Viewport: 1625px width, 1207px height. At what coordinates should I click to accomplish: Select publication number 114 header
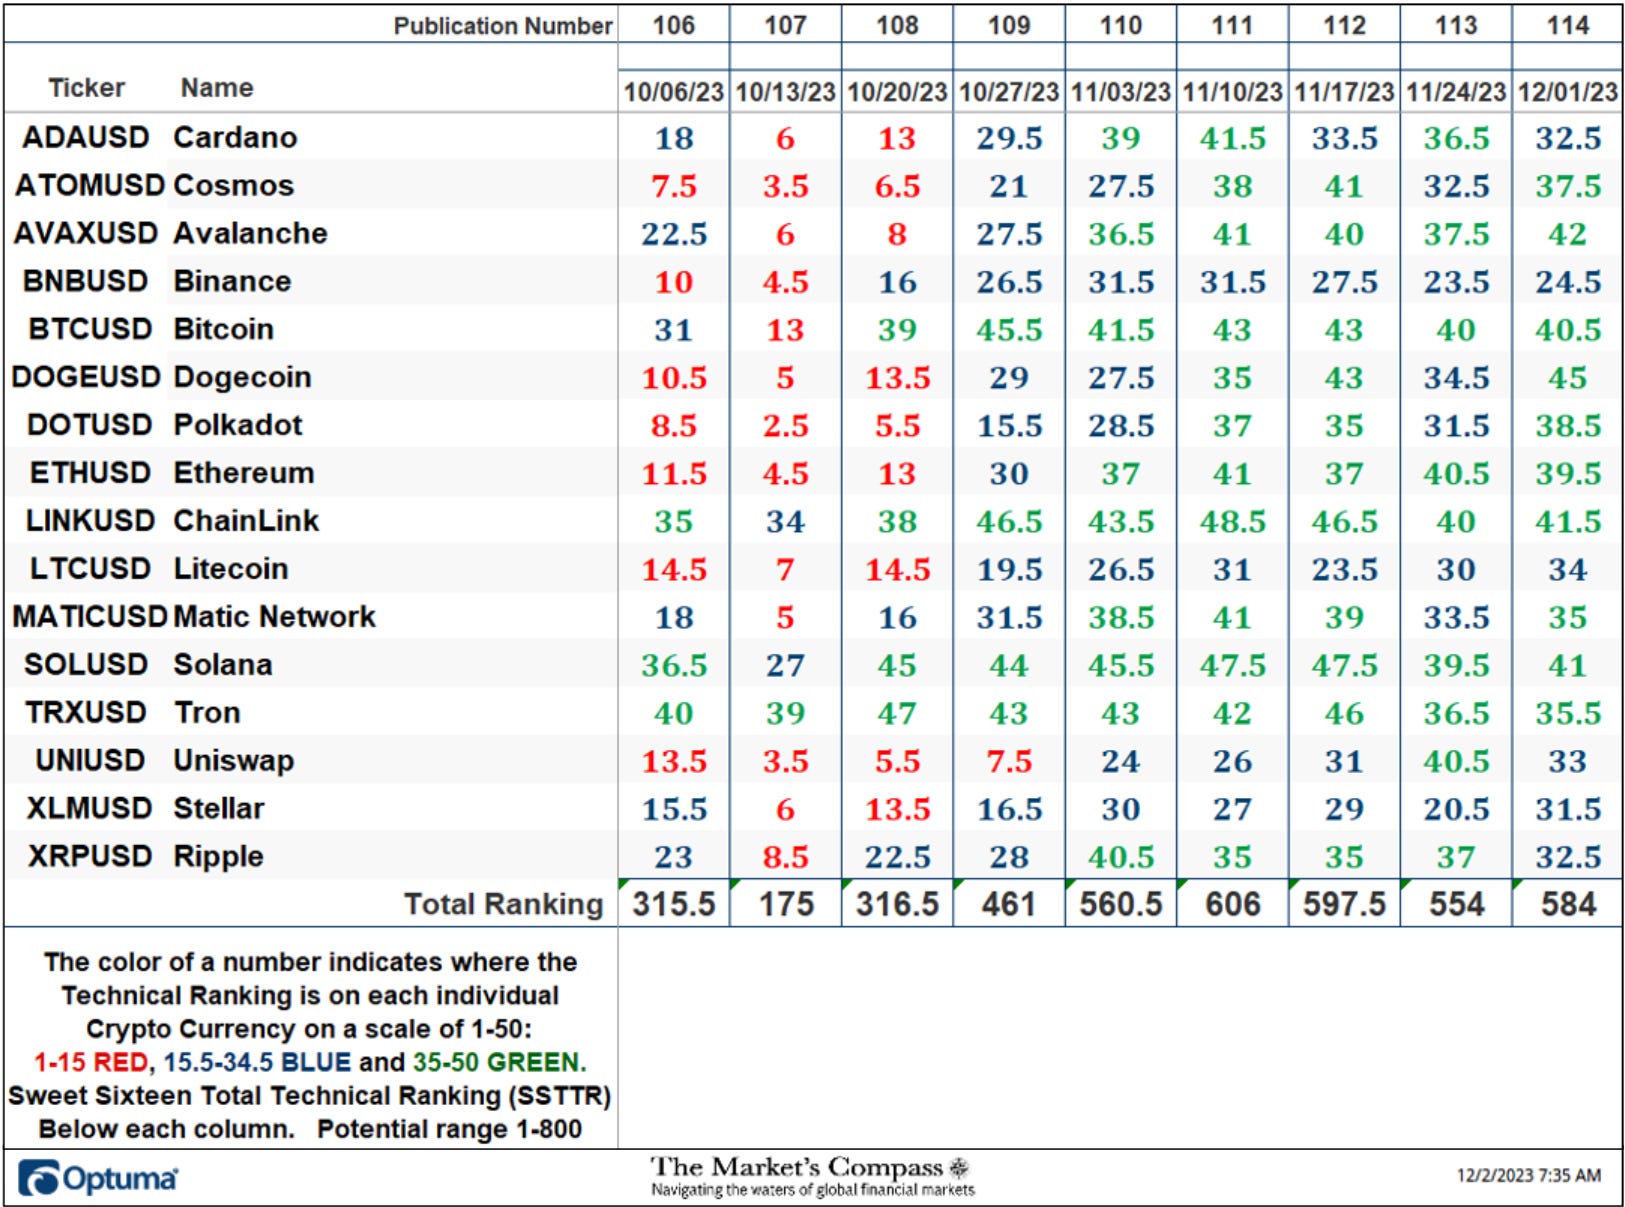[1568, 25]
